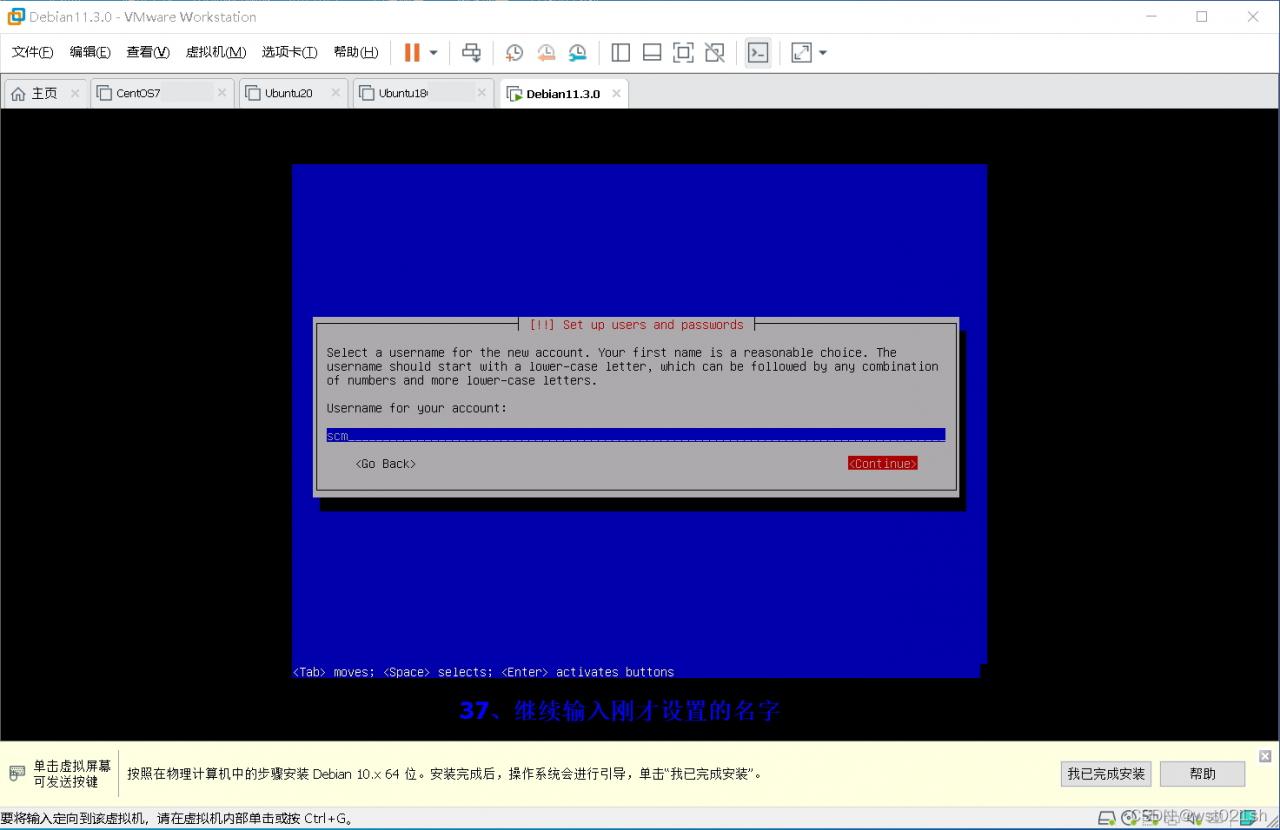1280x830 pixels.
Task: Click the Take Snapshot clock icon
Action: (514, 52)
